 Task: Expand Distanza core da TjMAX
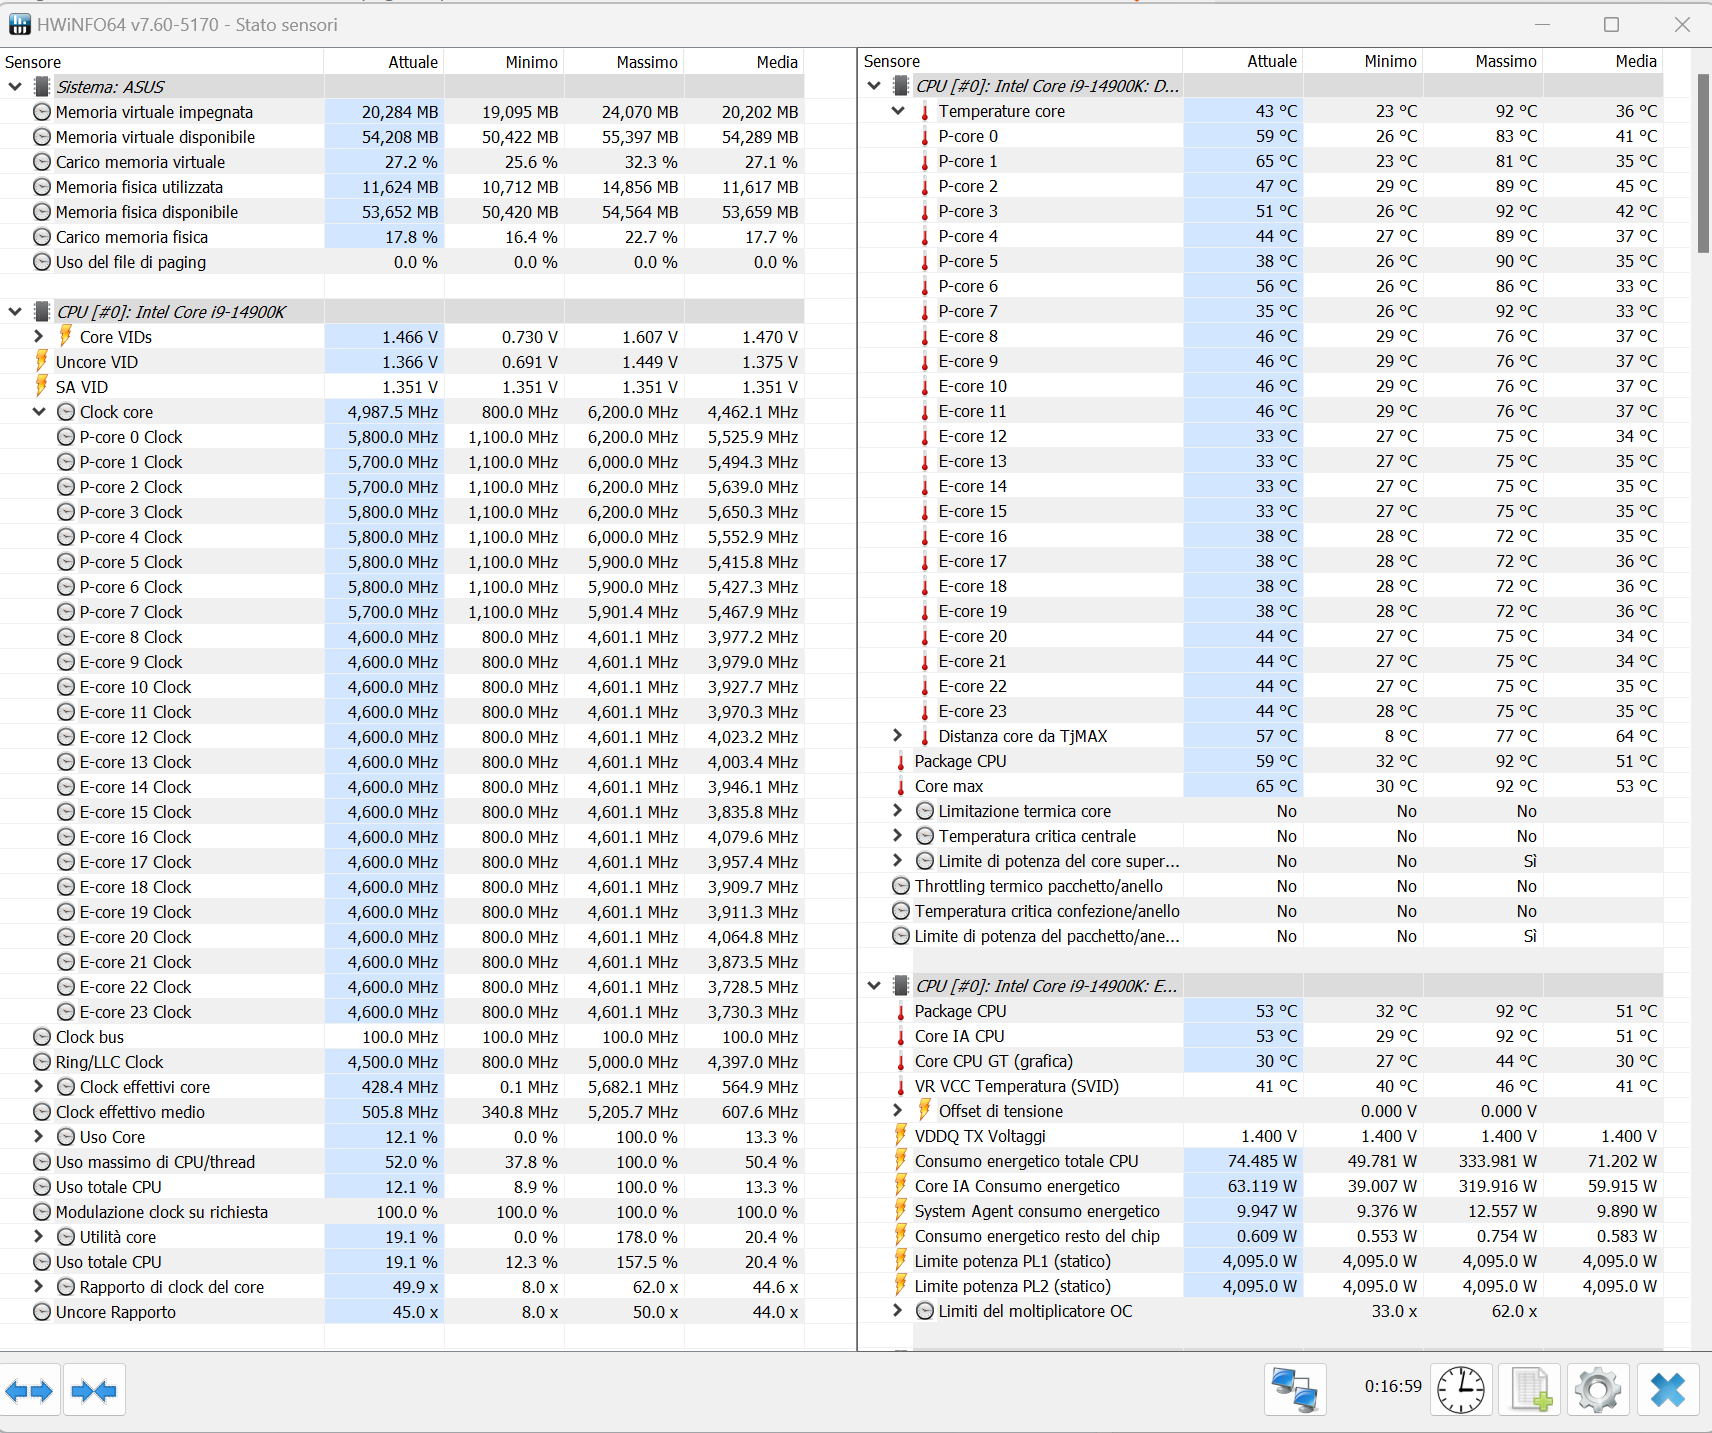[x=898, y=736]
